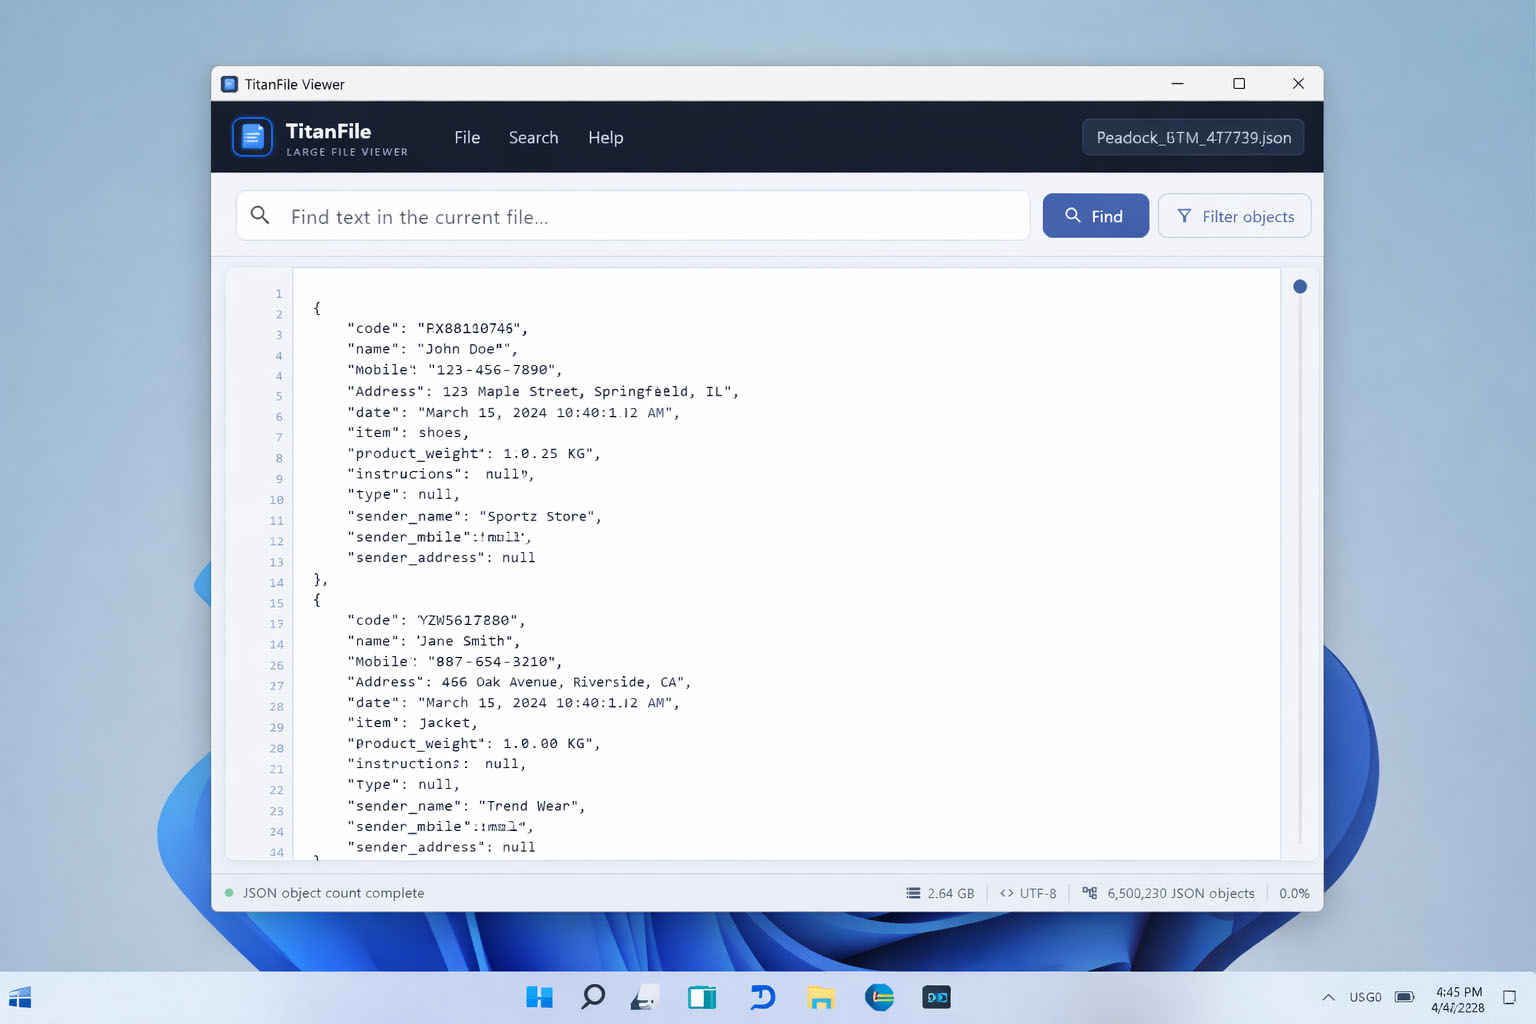
Task: Click the Peadock_BTM_4T7739.json file name chip
Action: point(1193,137)
